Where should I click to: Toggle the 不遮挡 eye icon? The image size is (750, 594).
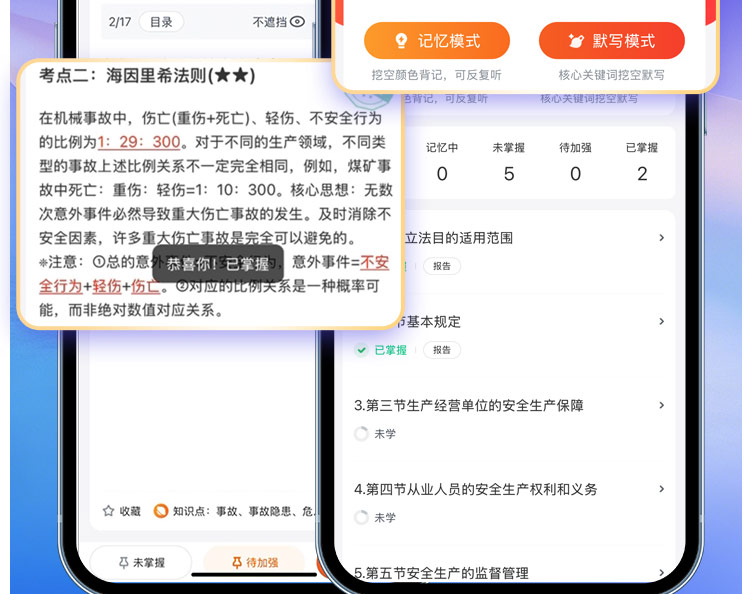point(297,21)
